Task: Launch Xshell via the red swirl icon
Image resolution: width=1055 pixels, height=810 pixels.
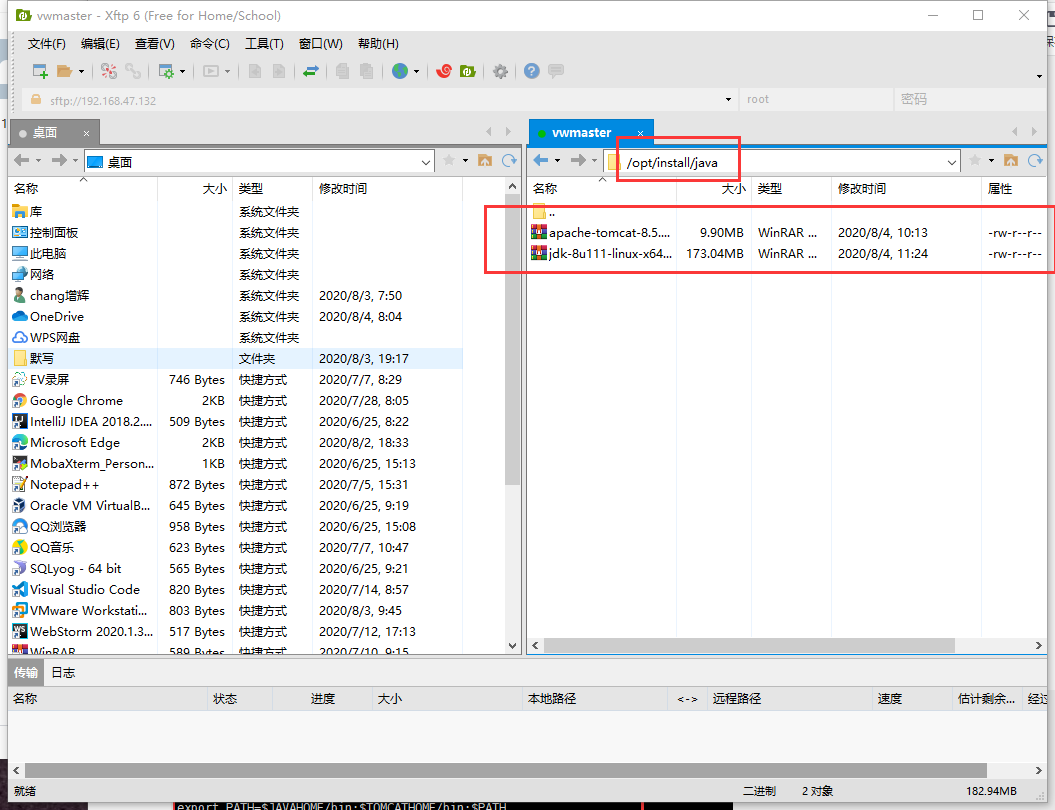Action: pyautogui.click(x=443, y=71)
